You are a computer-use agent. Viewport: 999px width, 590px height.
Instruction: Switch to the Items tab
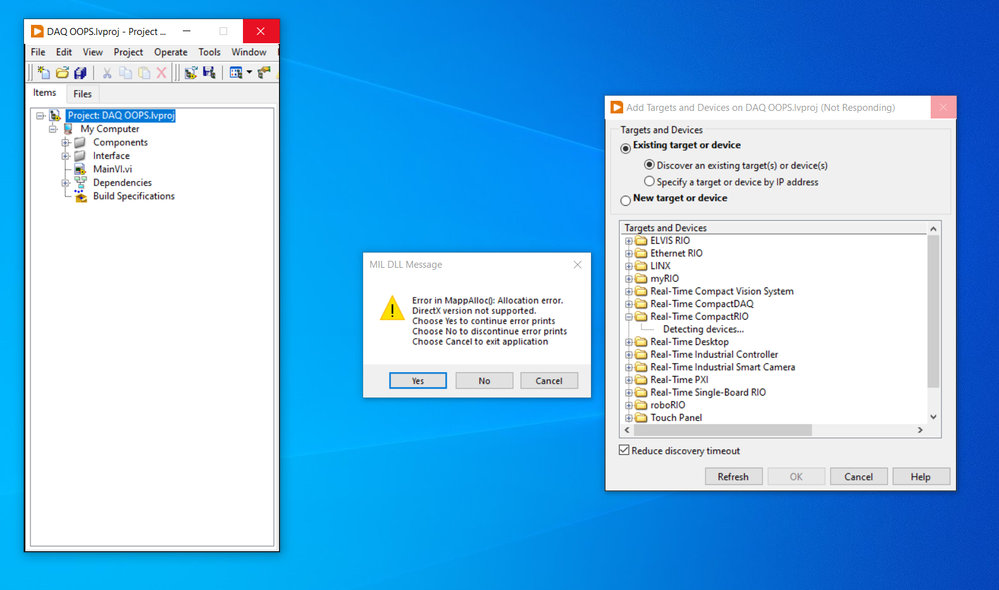pyautogui.click(x=45, y=92)
